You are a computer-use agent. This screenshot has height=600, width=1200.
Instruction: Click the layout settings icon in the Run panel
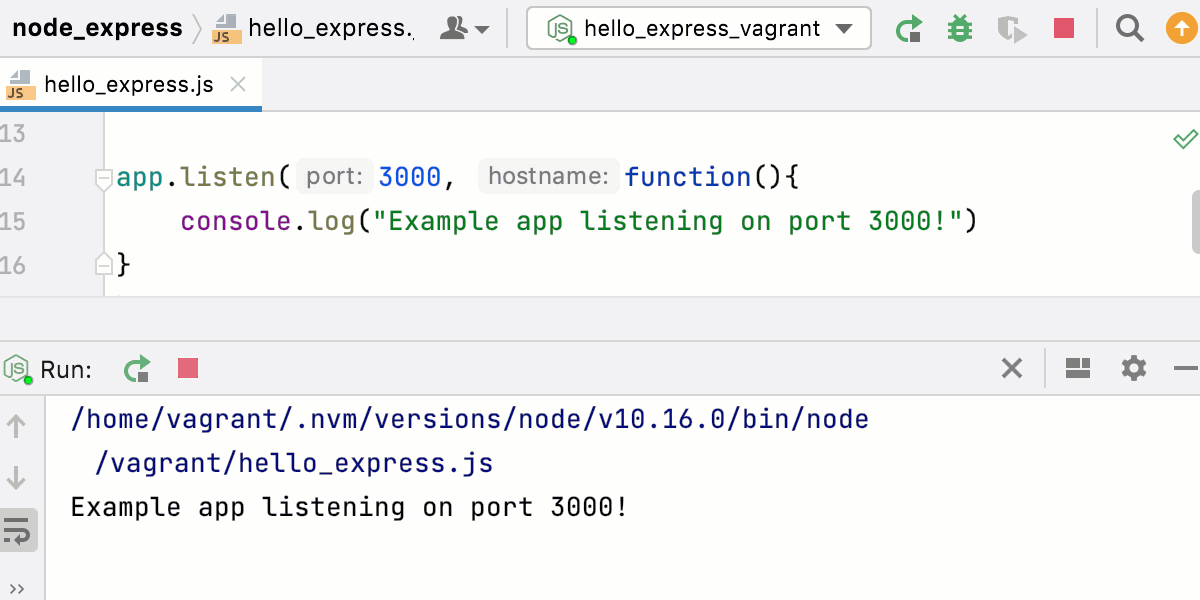coord(1078,369)
